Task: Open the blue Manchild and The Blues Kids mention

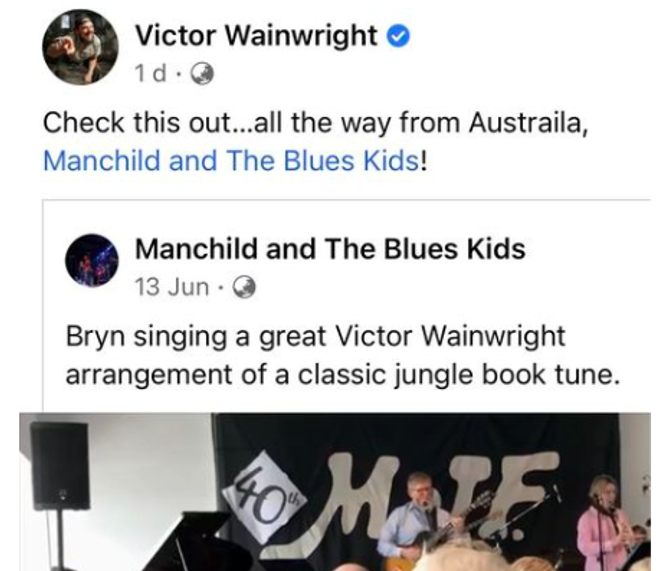Action: pos(231,161)
